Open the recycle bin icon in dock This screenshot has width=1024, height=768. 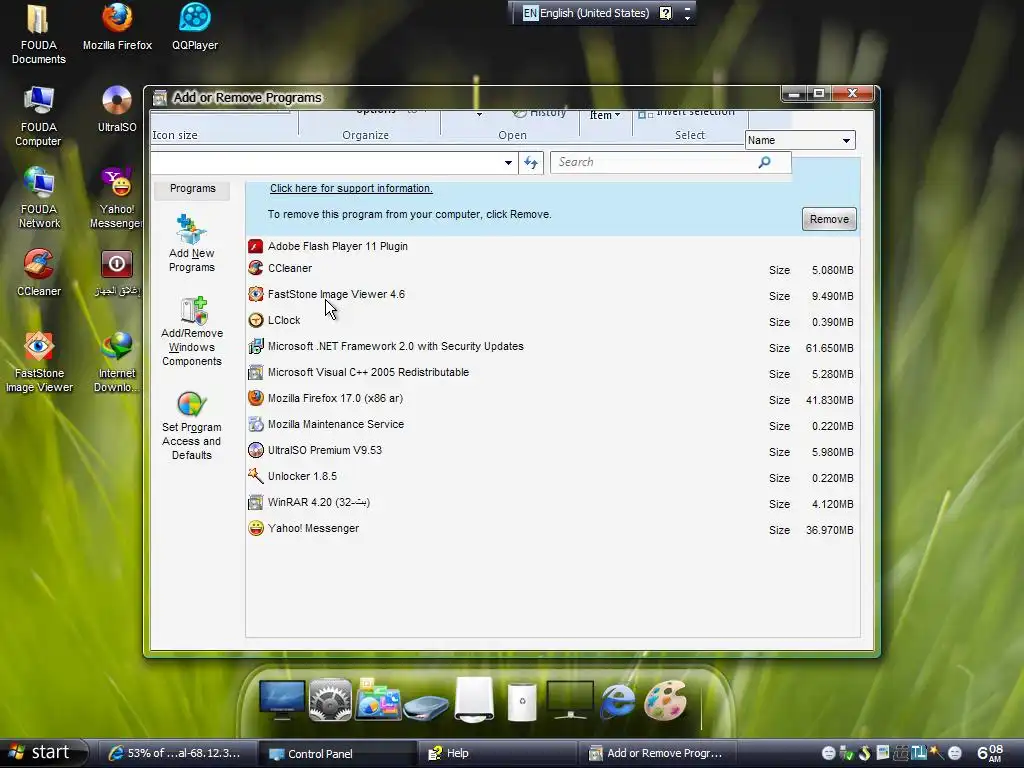[522, 702]
